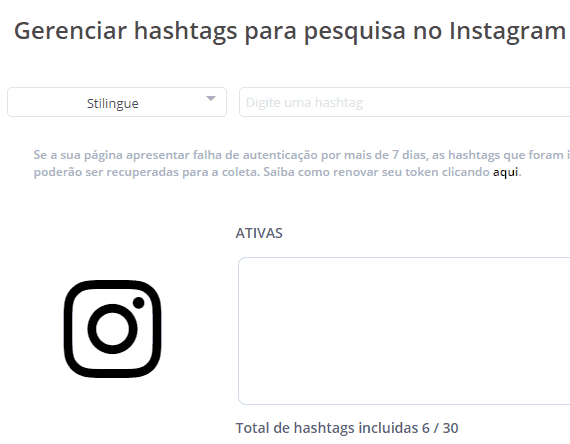Click the "Gerenciar hashtags para pesquisa no Instagram" heading

(290, 31)
